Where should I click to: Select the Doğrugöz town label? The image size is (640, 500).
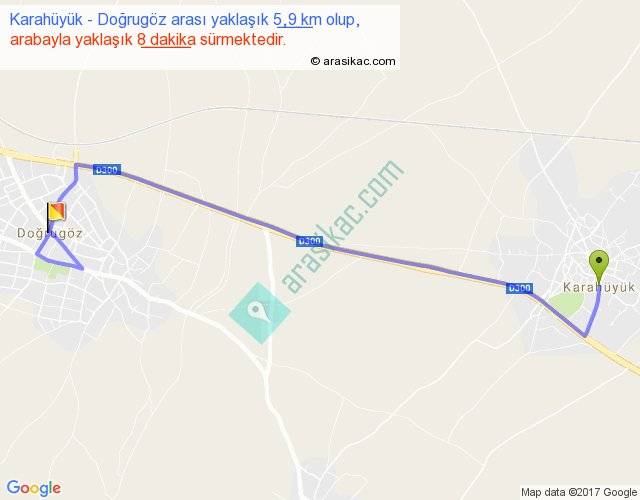coord(50,233)
